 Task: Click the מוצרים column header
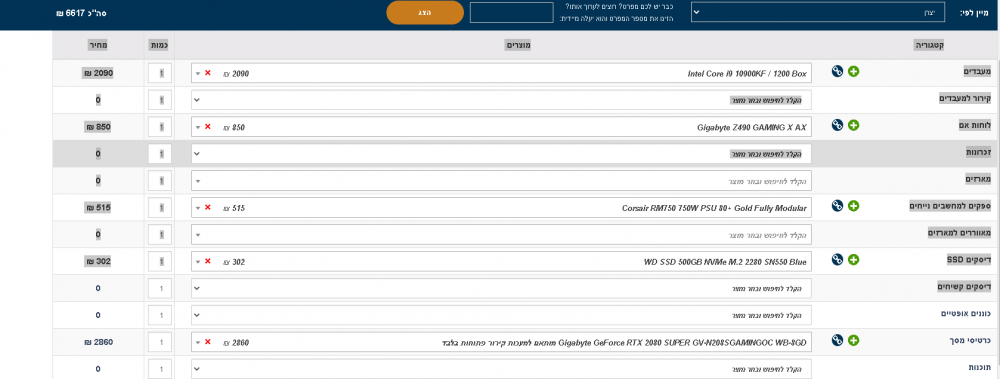click(519, 45)
